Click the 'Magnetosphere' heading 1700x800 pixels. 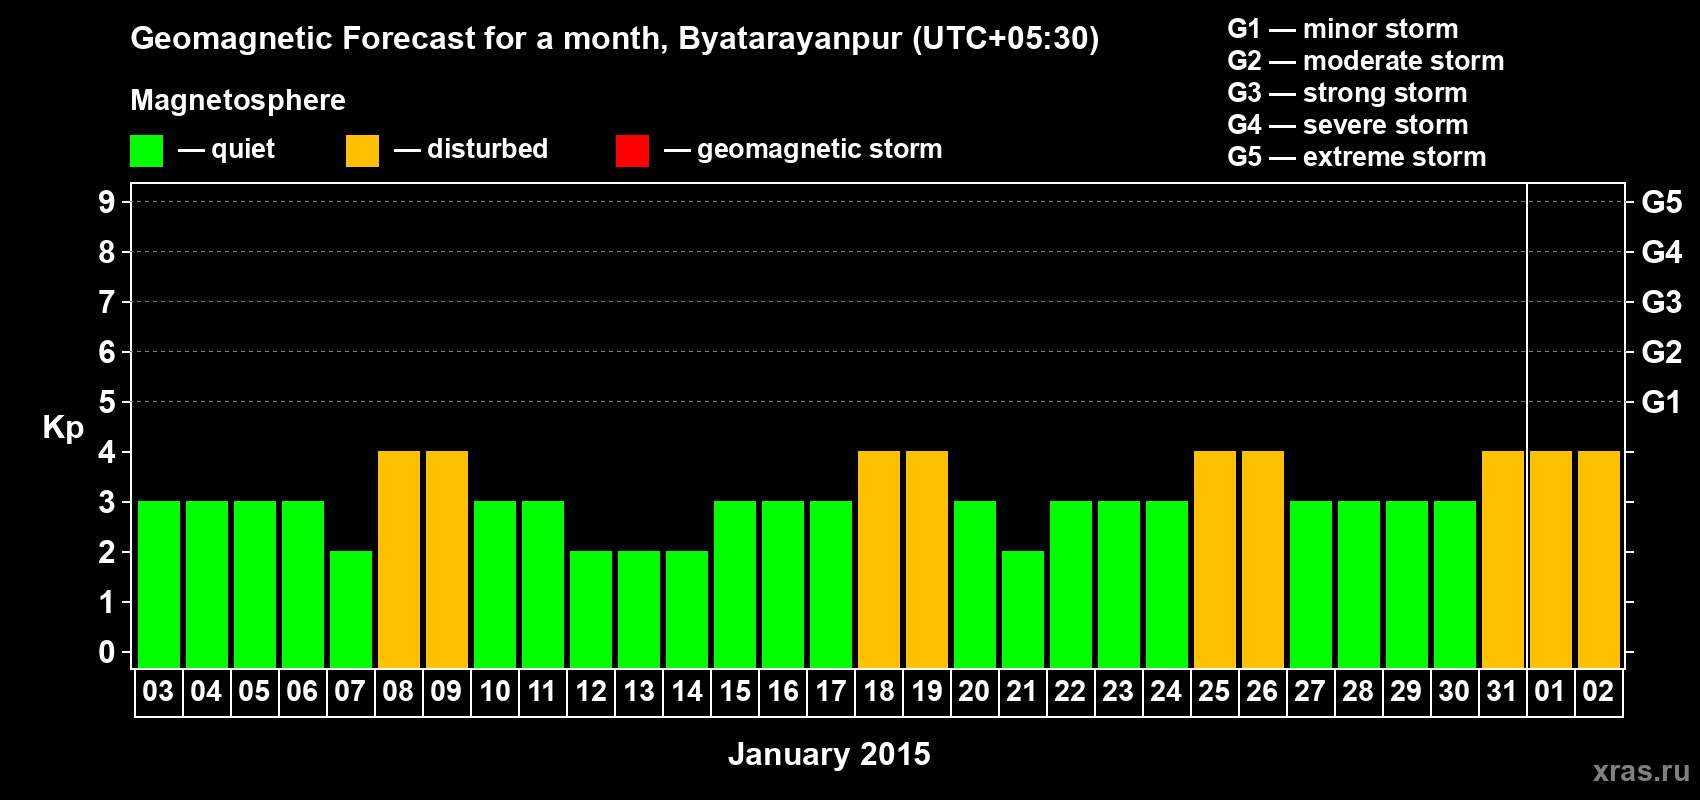(x=238, y=100)
